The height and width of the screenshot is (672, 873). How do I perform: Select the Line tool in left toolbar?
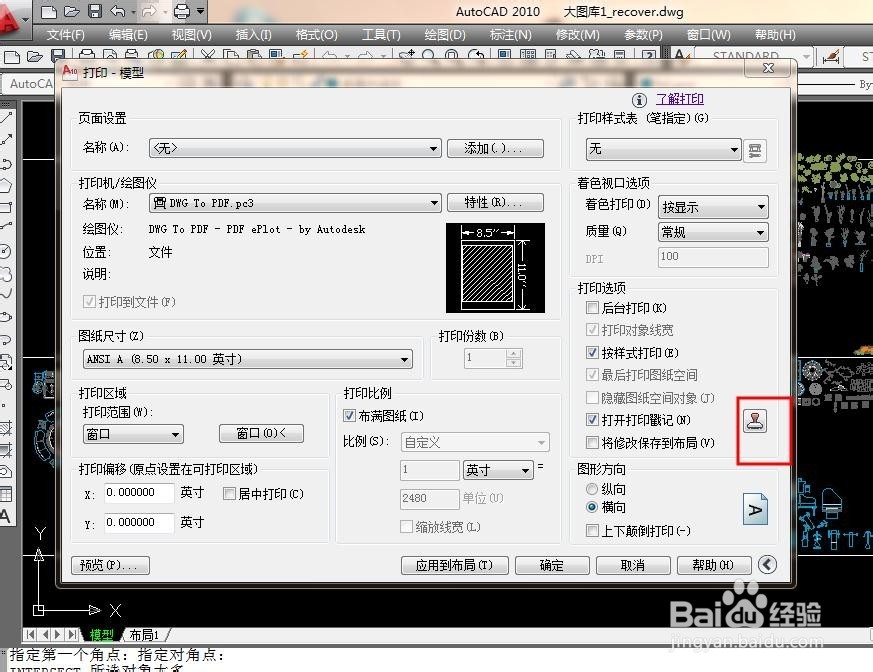click(x=6, y=117)
